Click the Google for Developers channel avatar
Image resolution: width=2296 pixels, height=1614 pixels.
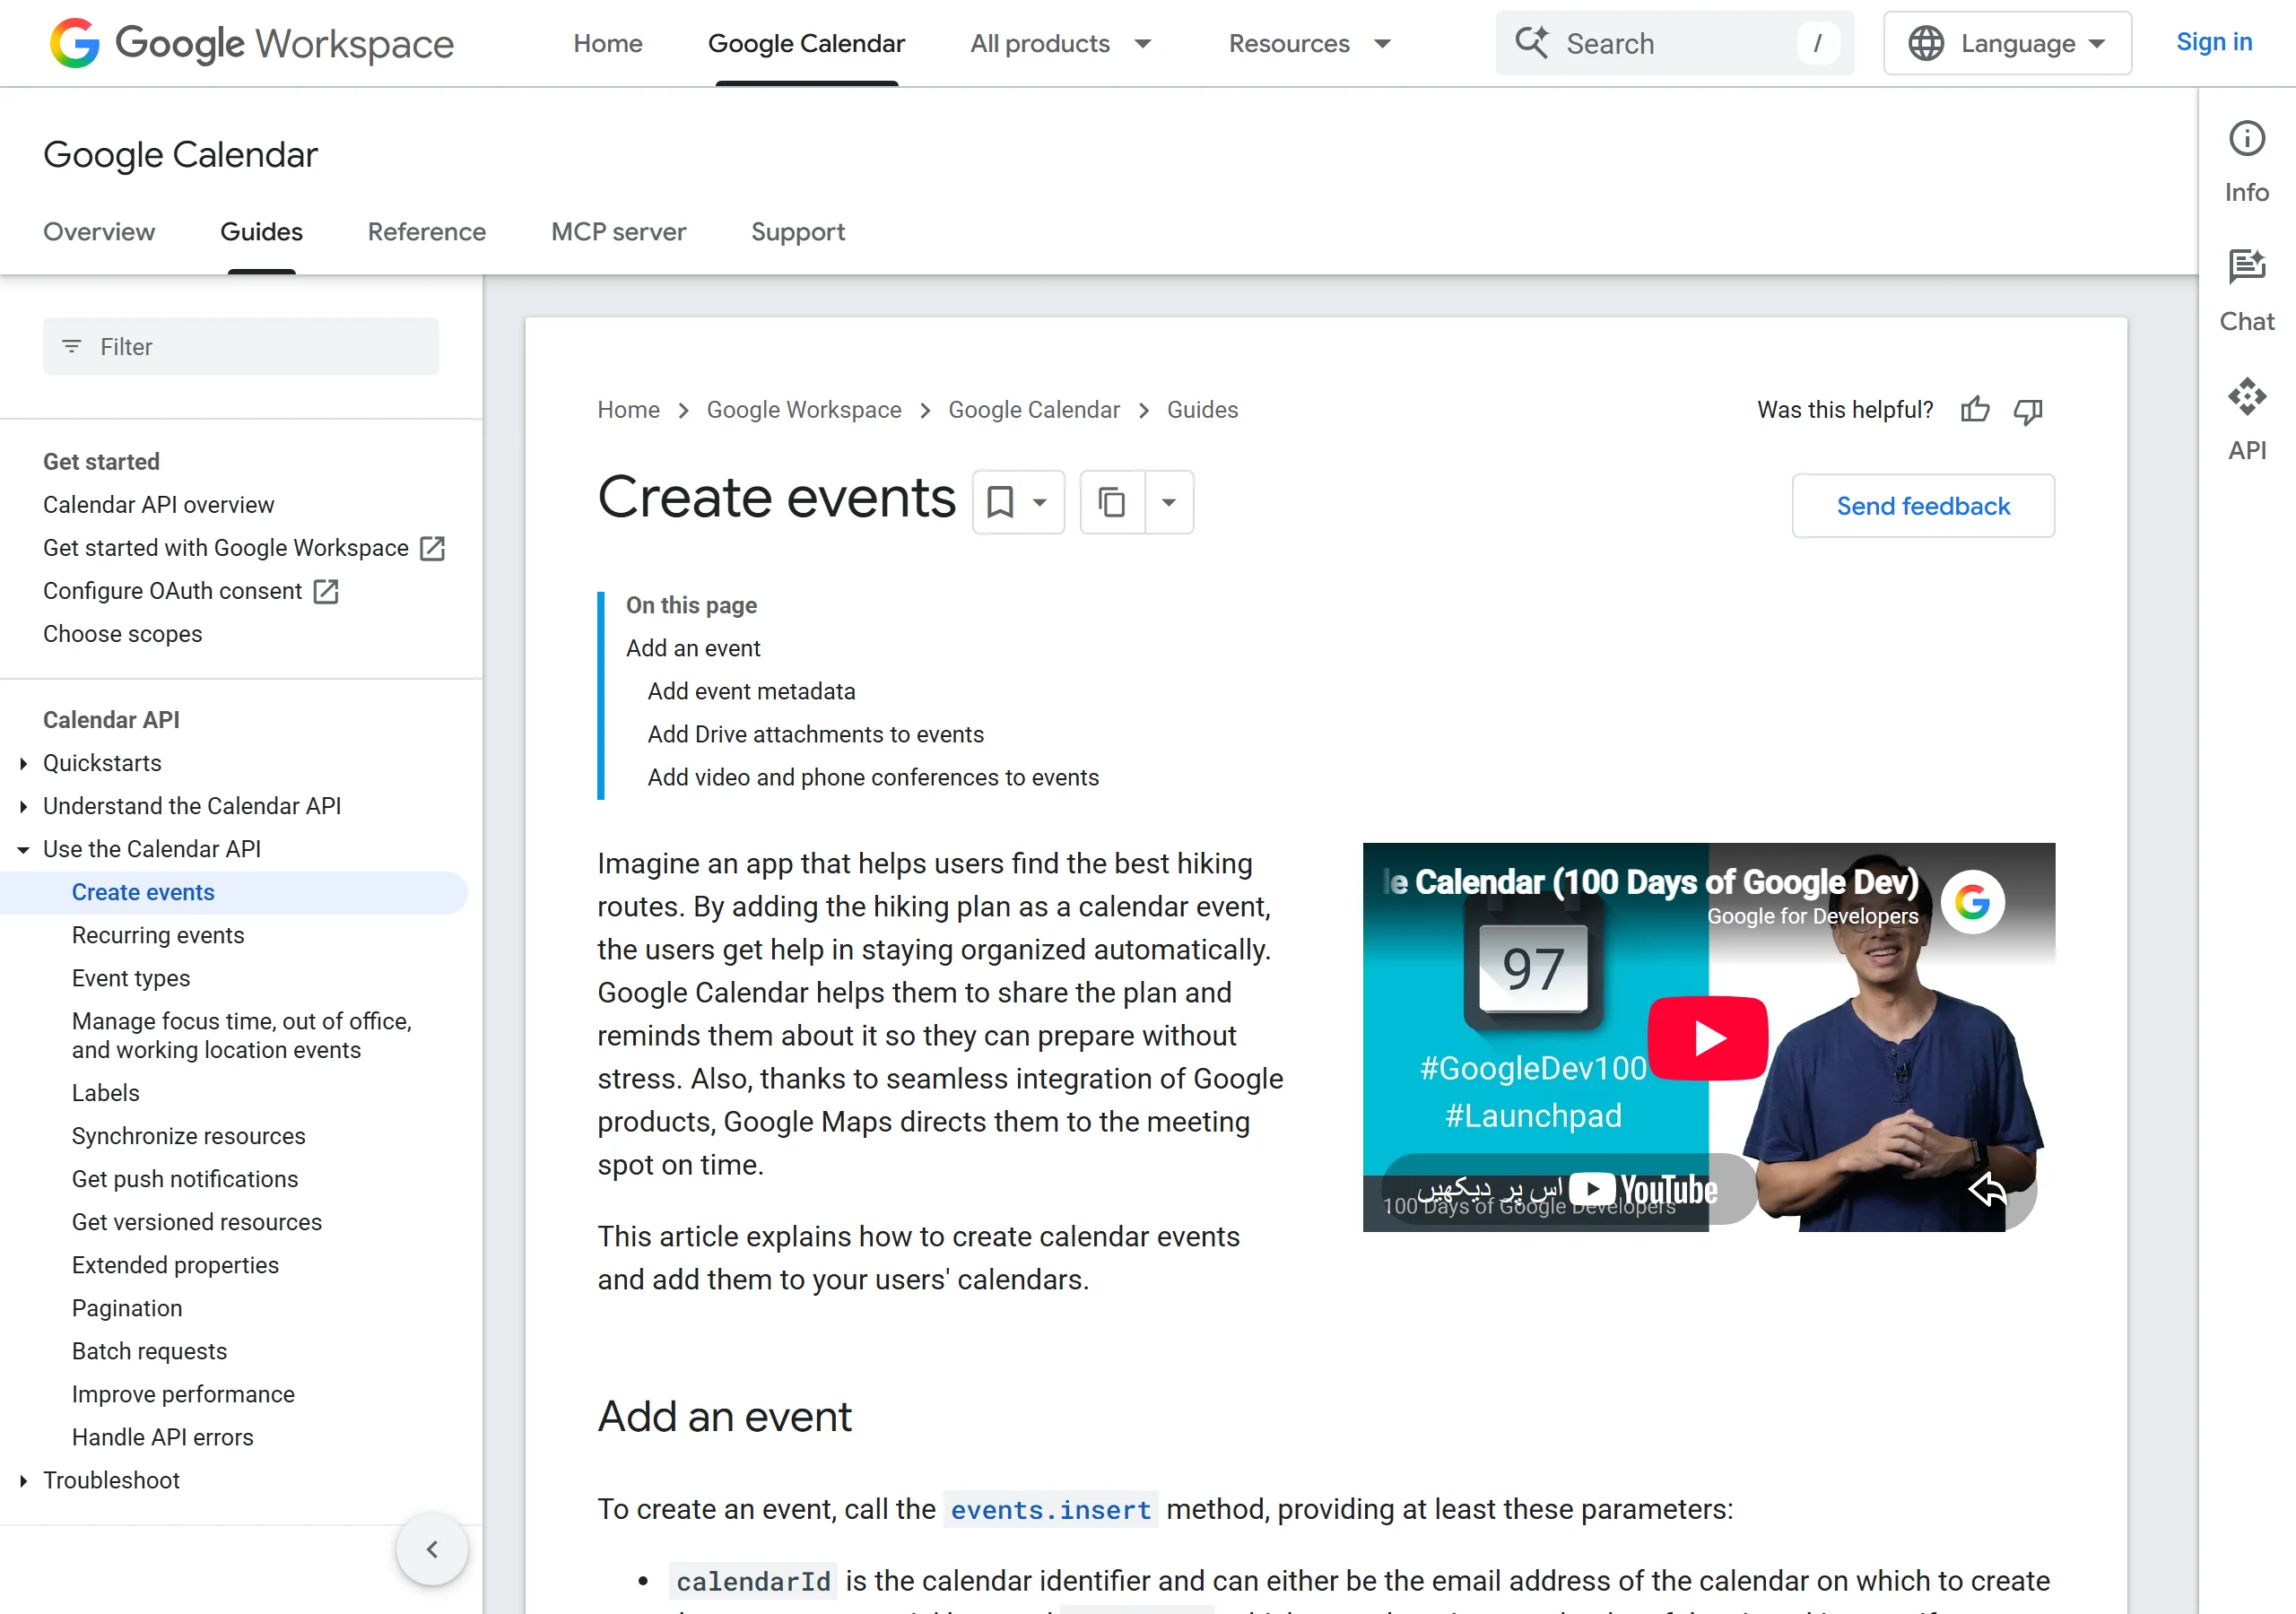tap(1972, 902)
